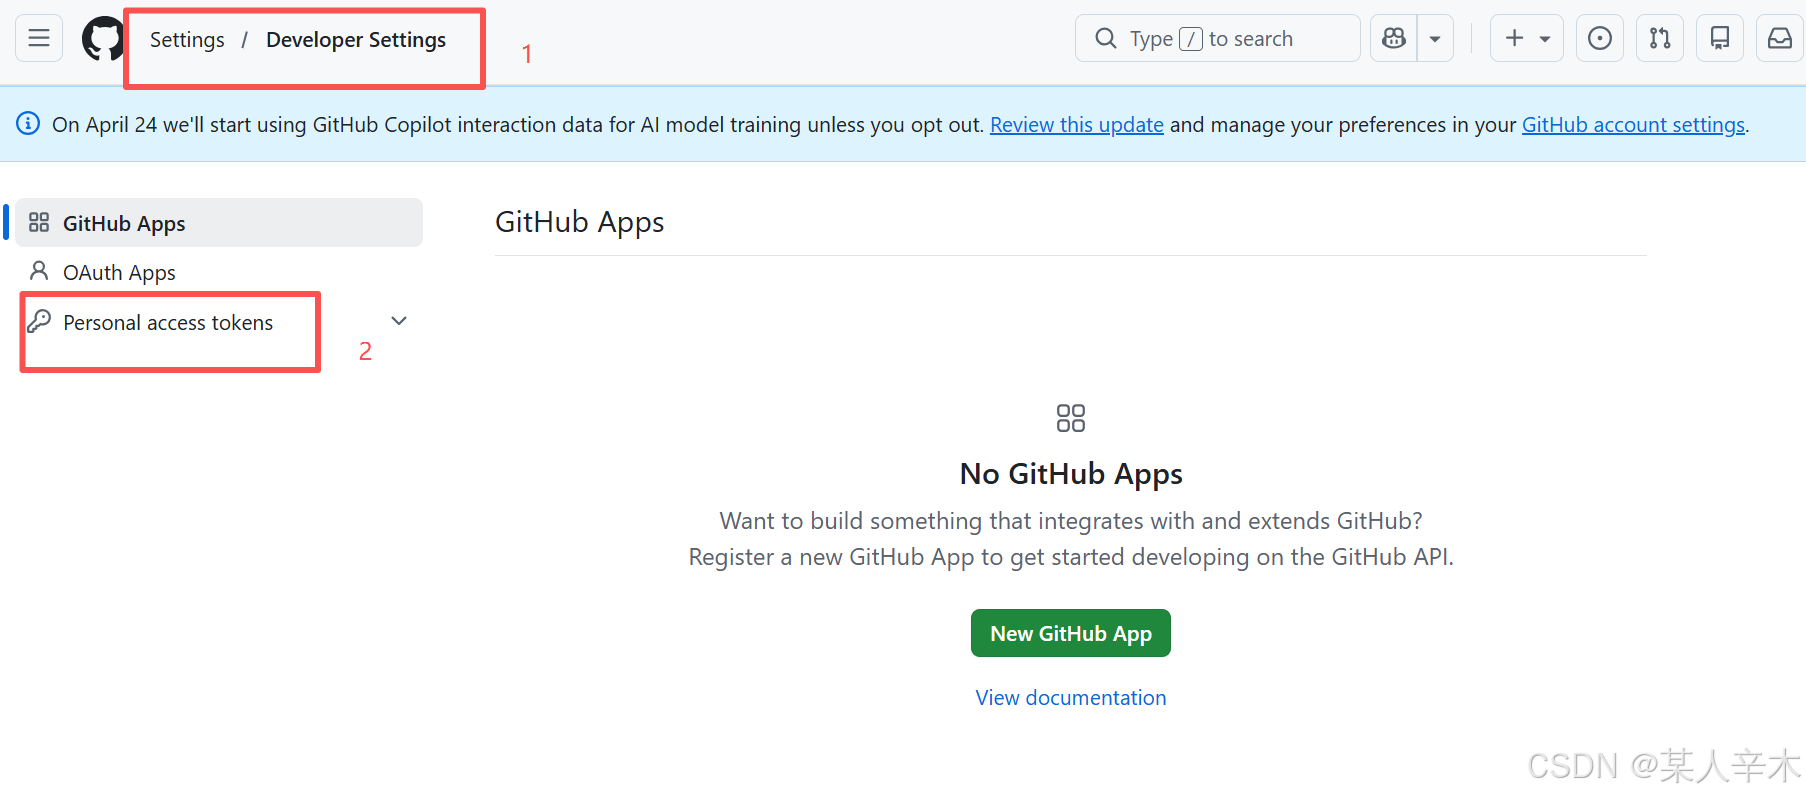Open the plus 'Create new' dropdown
1806x798 pixels.
coord(1526,38)
